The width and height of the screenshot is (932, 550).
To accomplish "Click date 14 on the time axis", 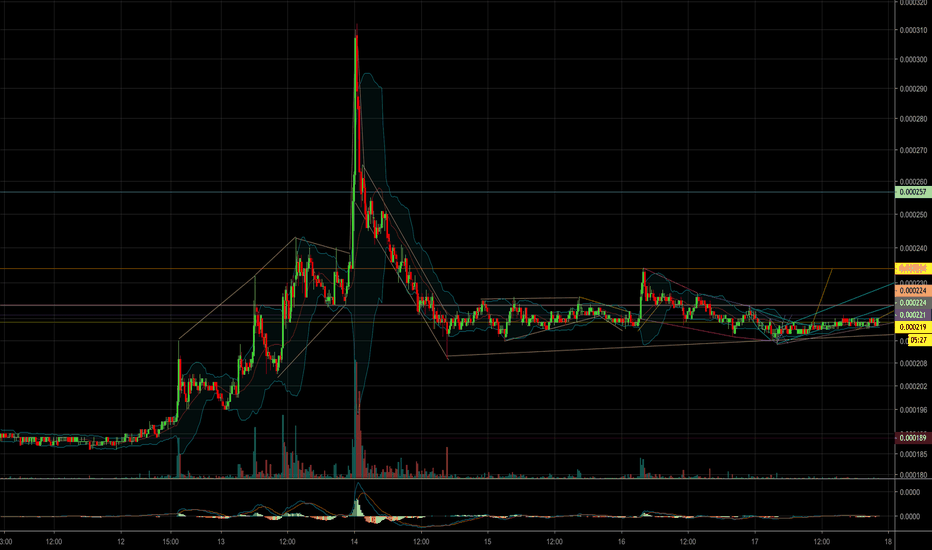I will pyautogui.click(x=354, y=542).
